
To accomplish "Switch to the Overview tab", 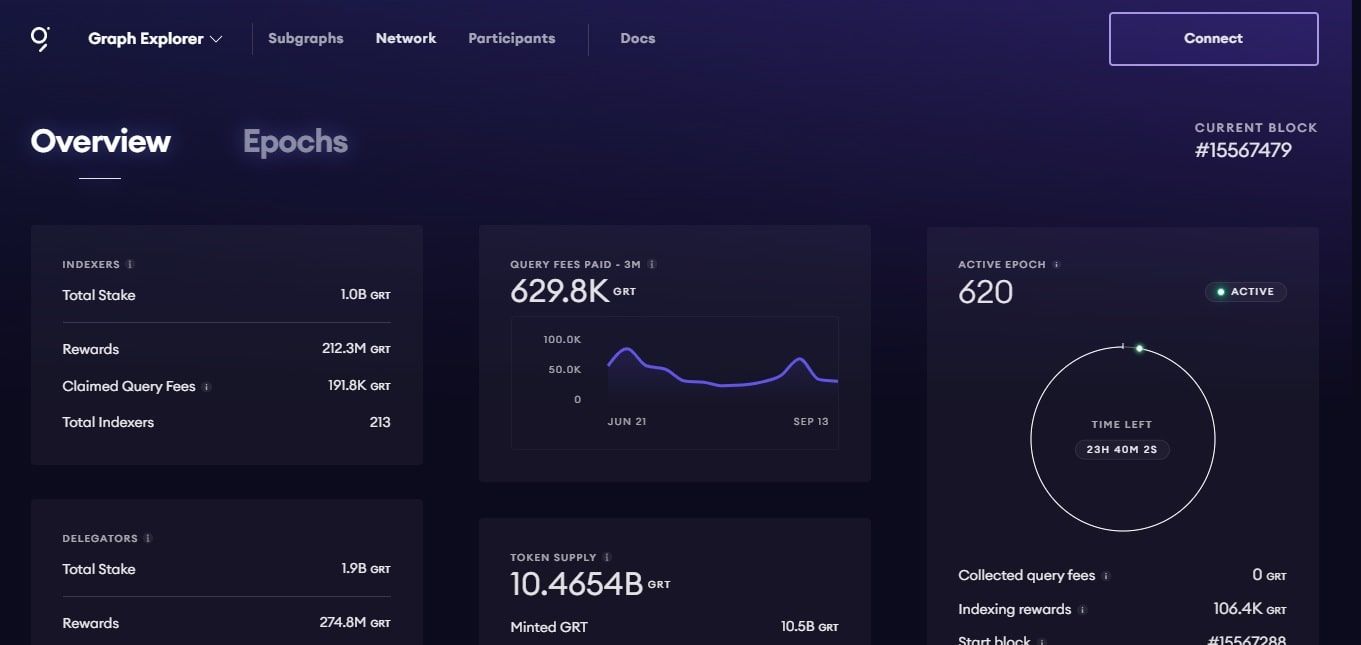I will 100,141.
